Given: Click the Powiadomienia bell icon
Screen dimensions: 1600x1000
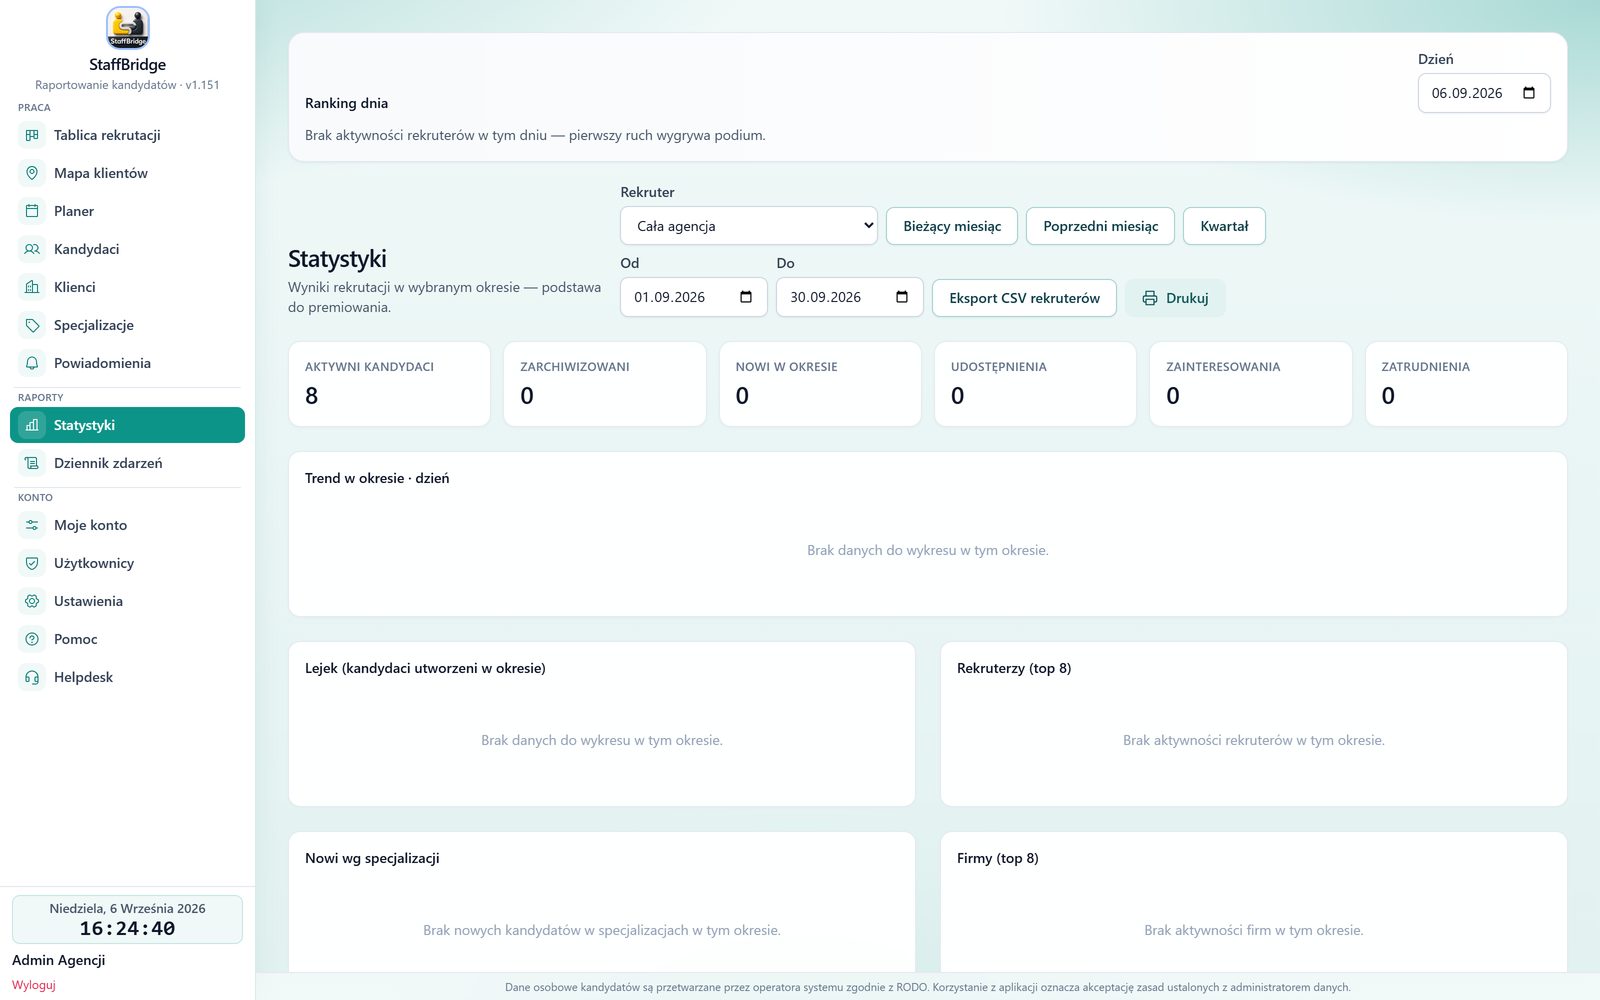Looking at the screenshot, I should 32,363.
